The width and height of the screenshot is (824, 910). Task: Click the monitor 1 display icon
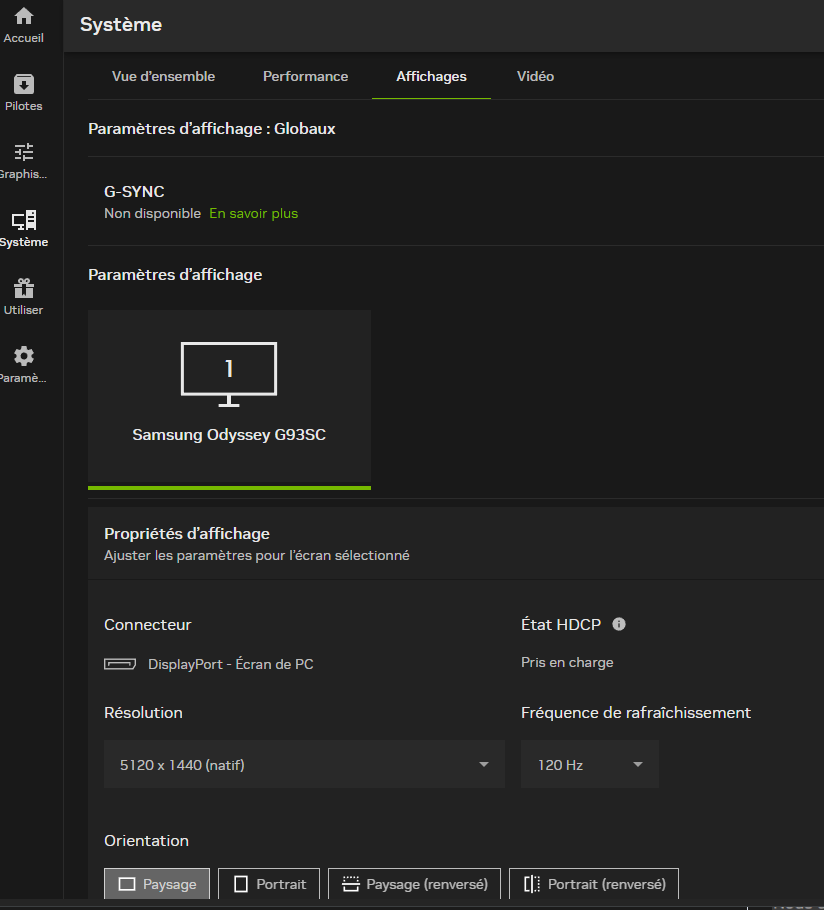tap(229, 373)
